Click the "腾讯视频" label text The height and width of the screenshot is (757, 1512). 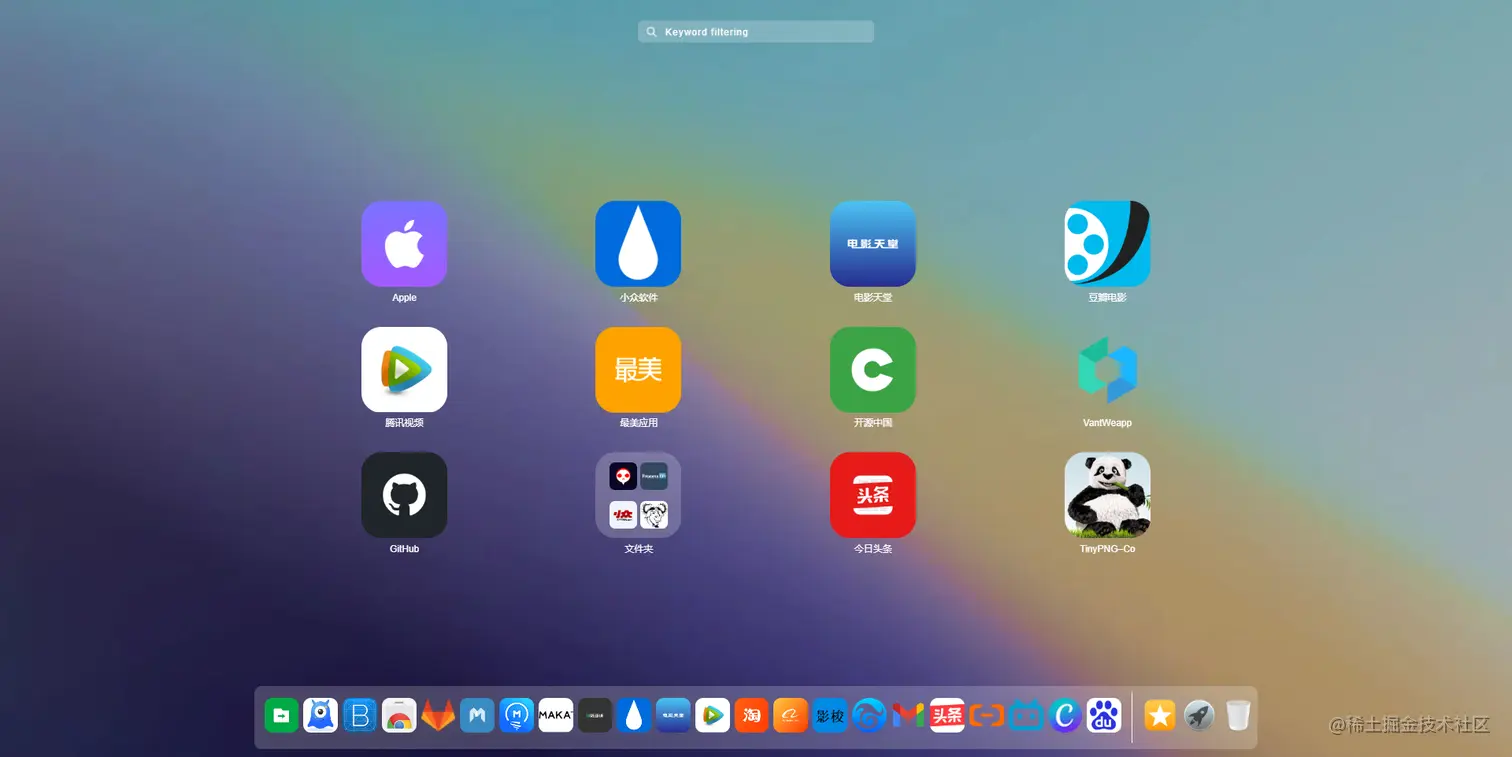(x=404, y=423)
